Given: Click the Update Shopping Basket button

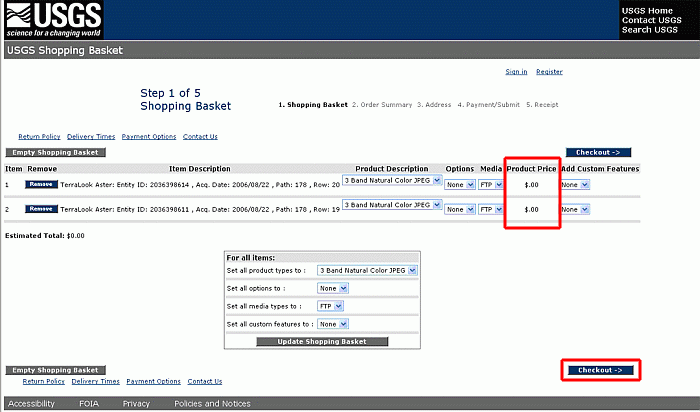Looking at the screenshot, I should [x=322, y=341].
